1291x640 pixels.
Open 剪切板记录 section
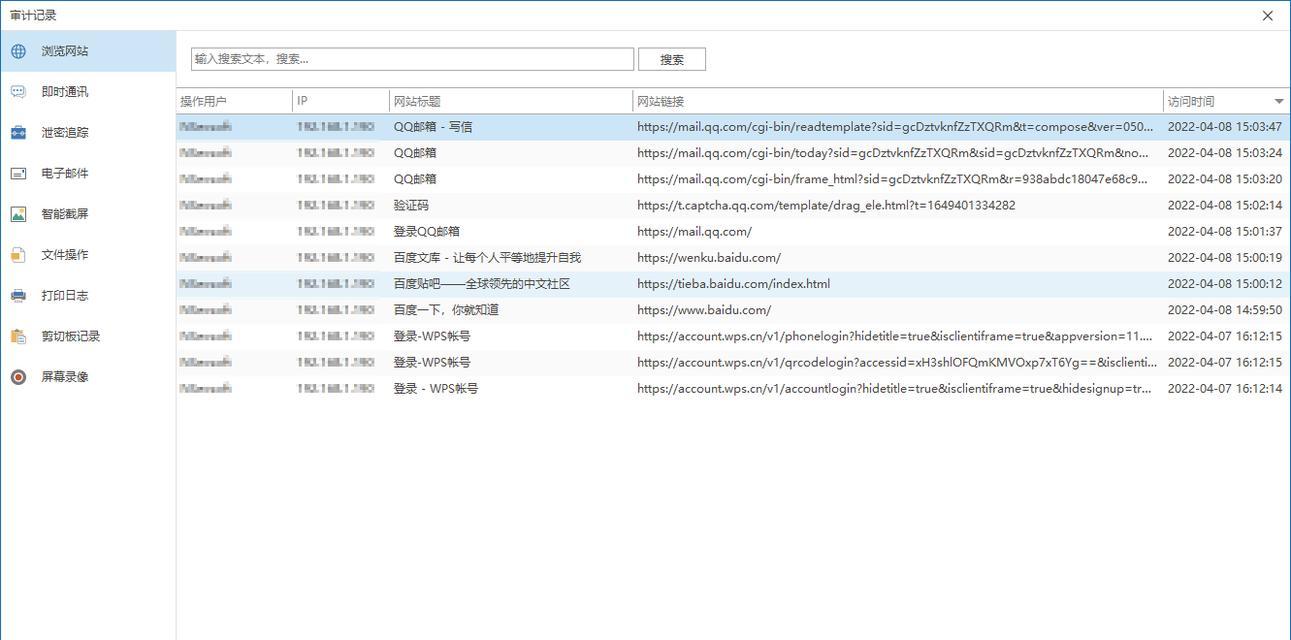(88, 336)
